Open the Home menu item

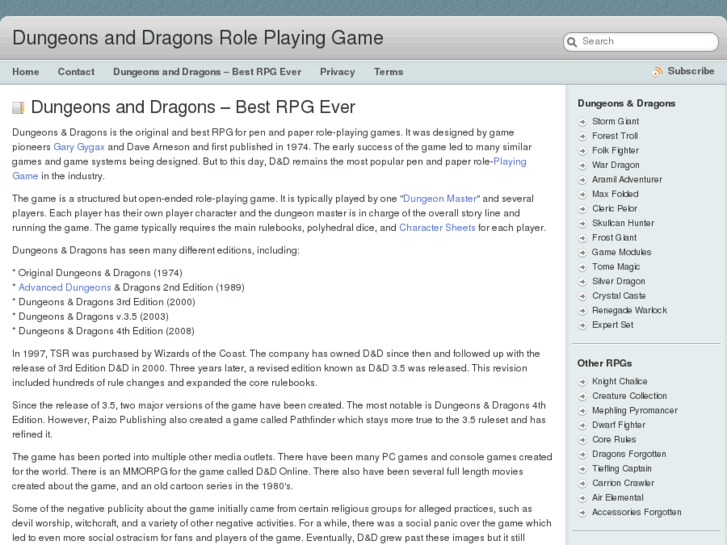click(x=26, y=72)
